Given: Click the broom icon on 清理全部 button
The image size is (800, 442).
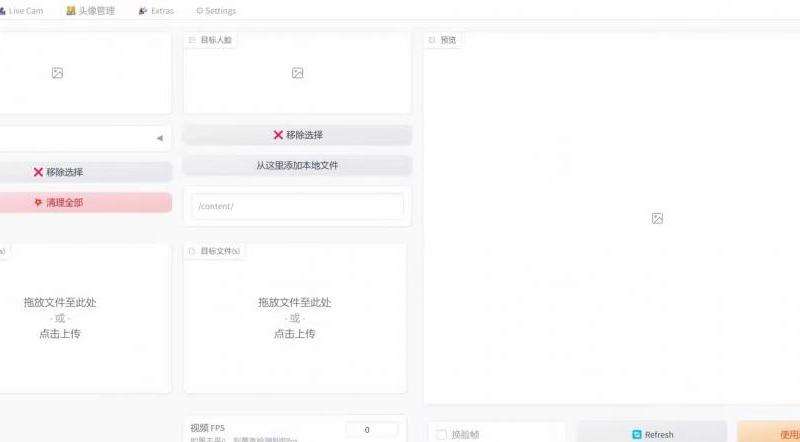Looking at the screenshot, I should click(38, 203).
